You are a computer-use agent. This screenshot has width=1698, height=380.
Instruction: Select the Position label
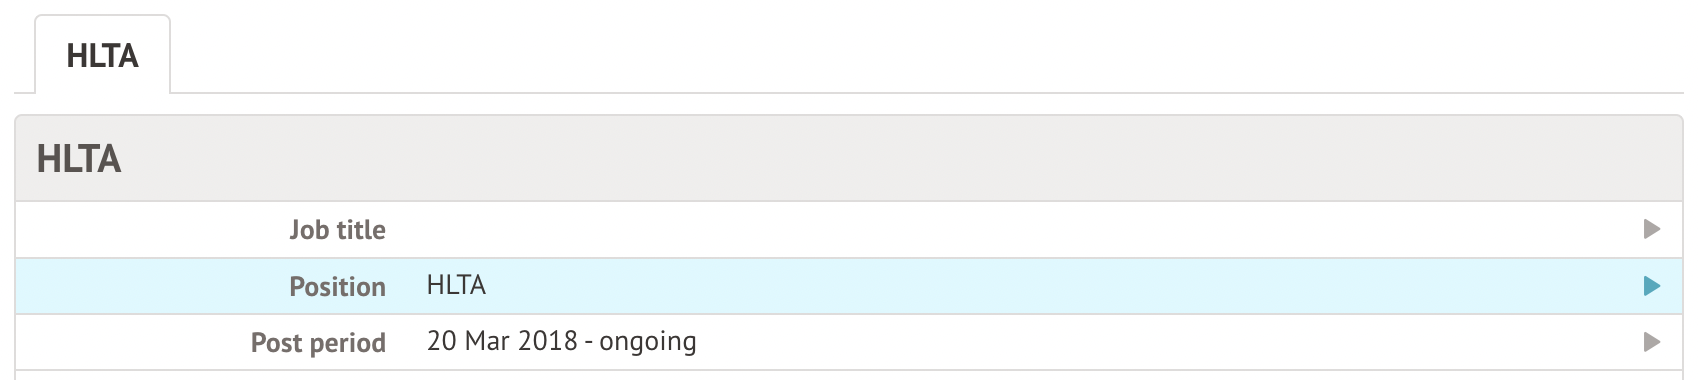(337, 286)
